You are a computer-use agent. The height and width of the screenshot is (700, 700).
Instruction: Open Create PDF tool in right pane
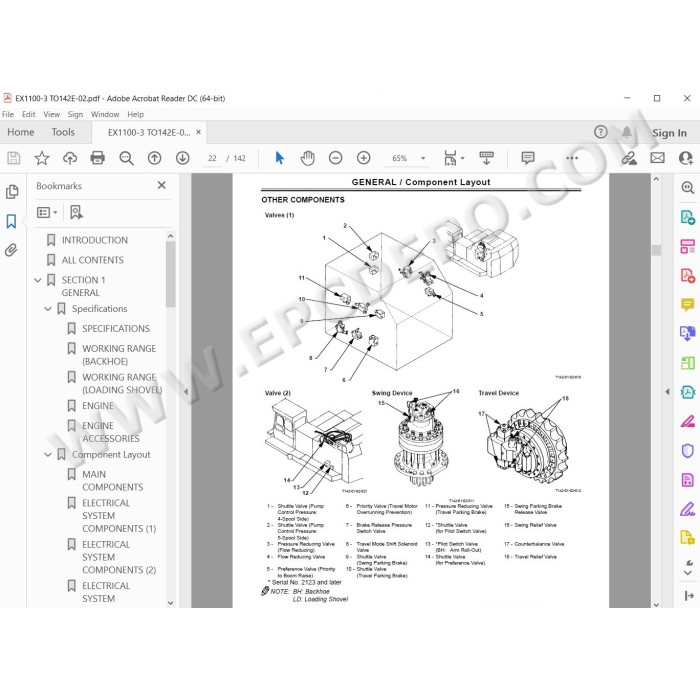[688, 275]
